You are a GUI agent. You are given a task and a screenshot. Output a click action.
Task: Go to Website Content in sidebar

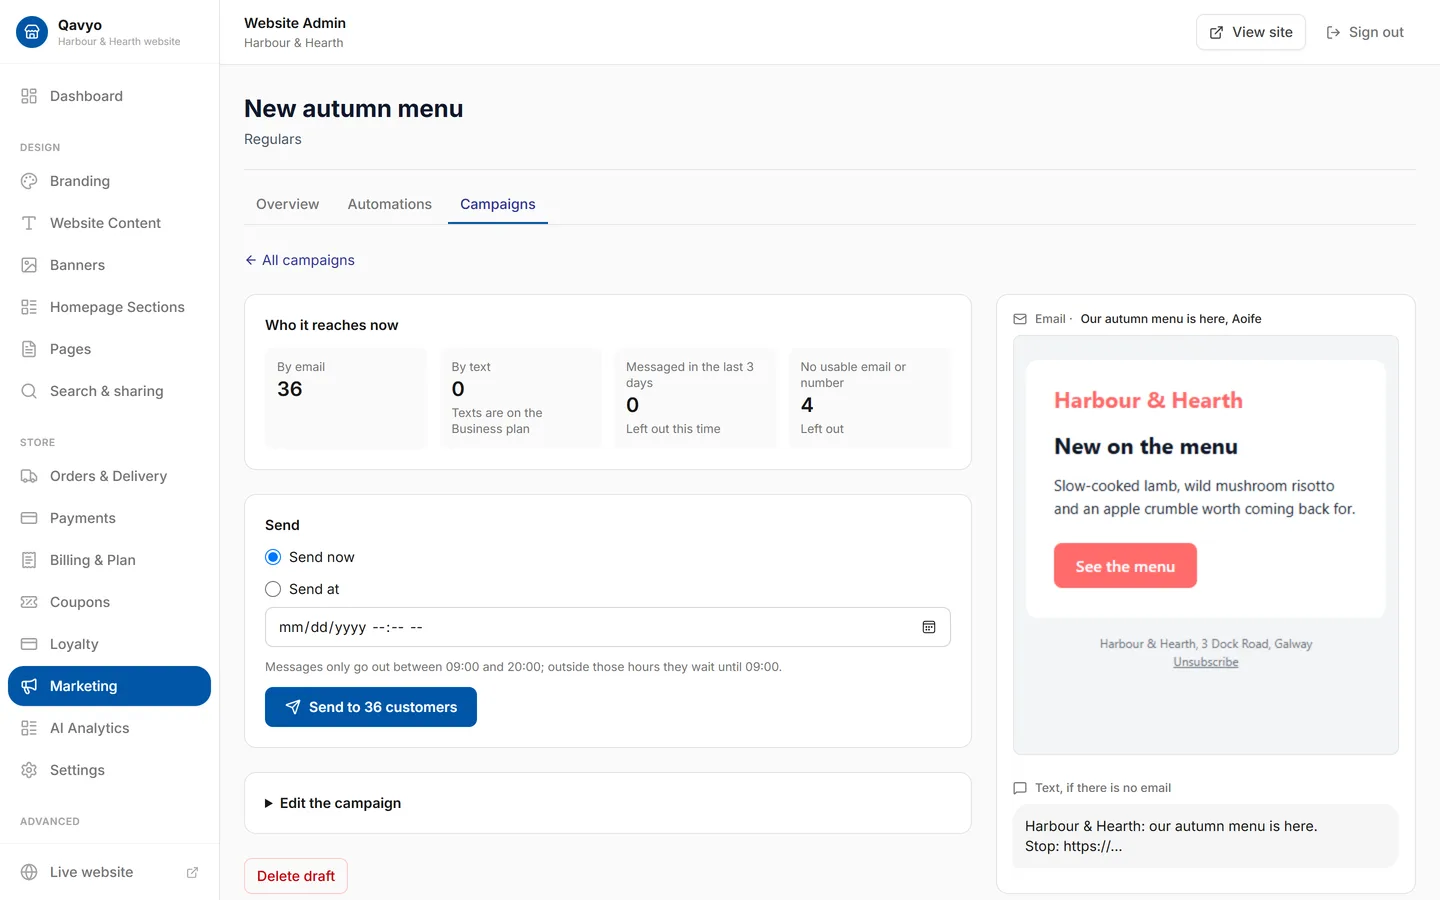[x=109, y=223]
